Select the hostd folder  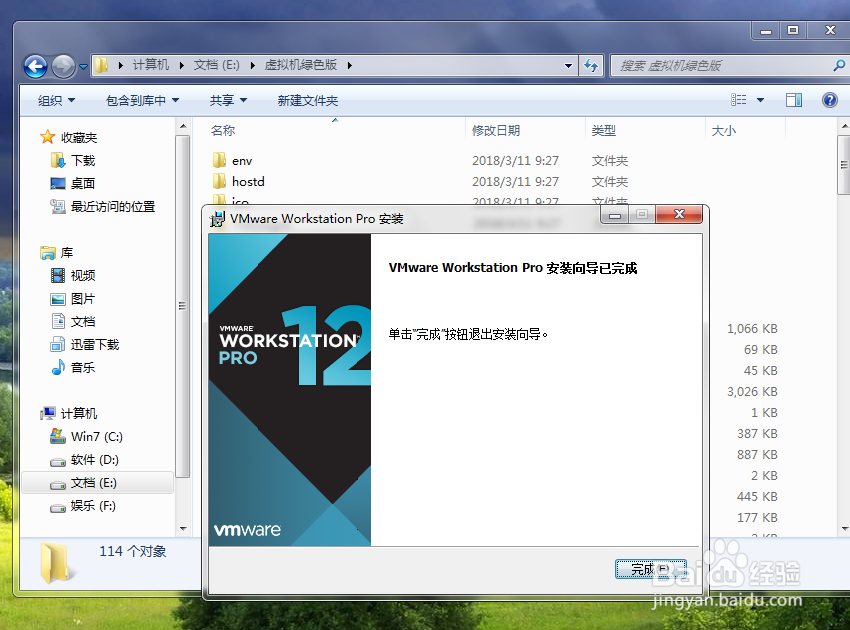pyautogui.click(x=248, y=182)
